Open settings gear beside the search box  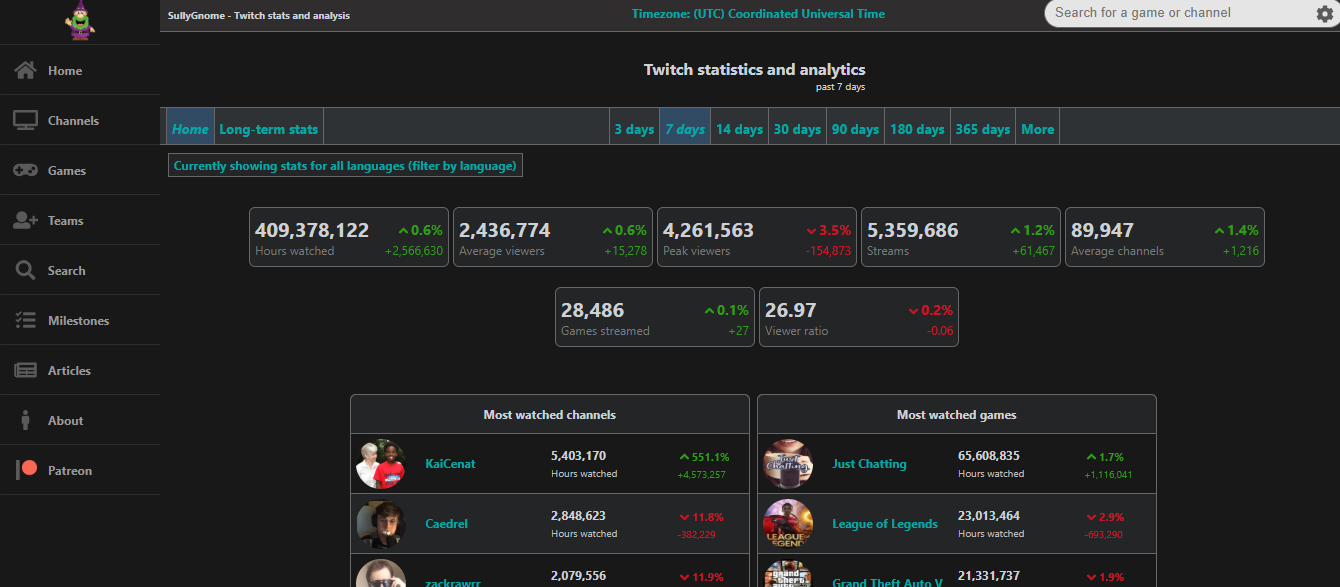(x=1325, y=14)
